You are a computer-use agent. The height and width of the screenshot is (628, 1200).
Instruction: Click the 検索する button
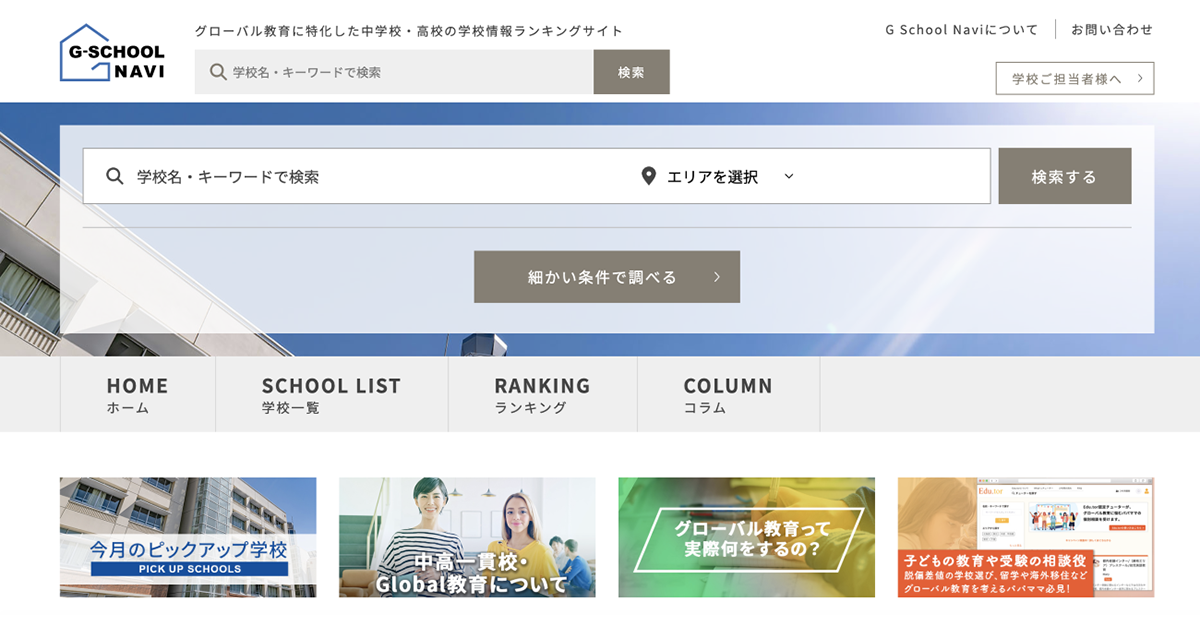1064,176
